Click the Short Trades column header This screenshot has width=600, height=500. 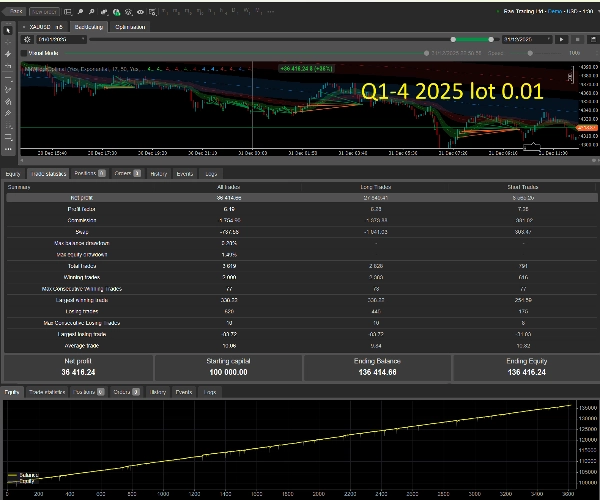click(x=523, y=187)
